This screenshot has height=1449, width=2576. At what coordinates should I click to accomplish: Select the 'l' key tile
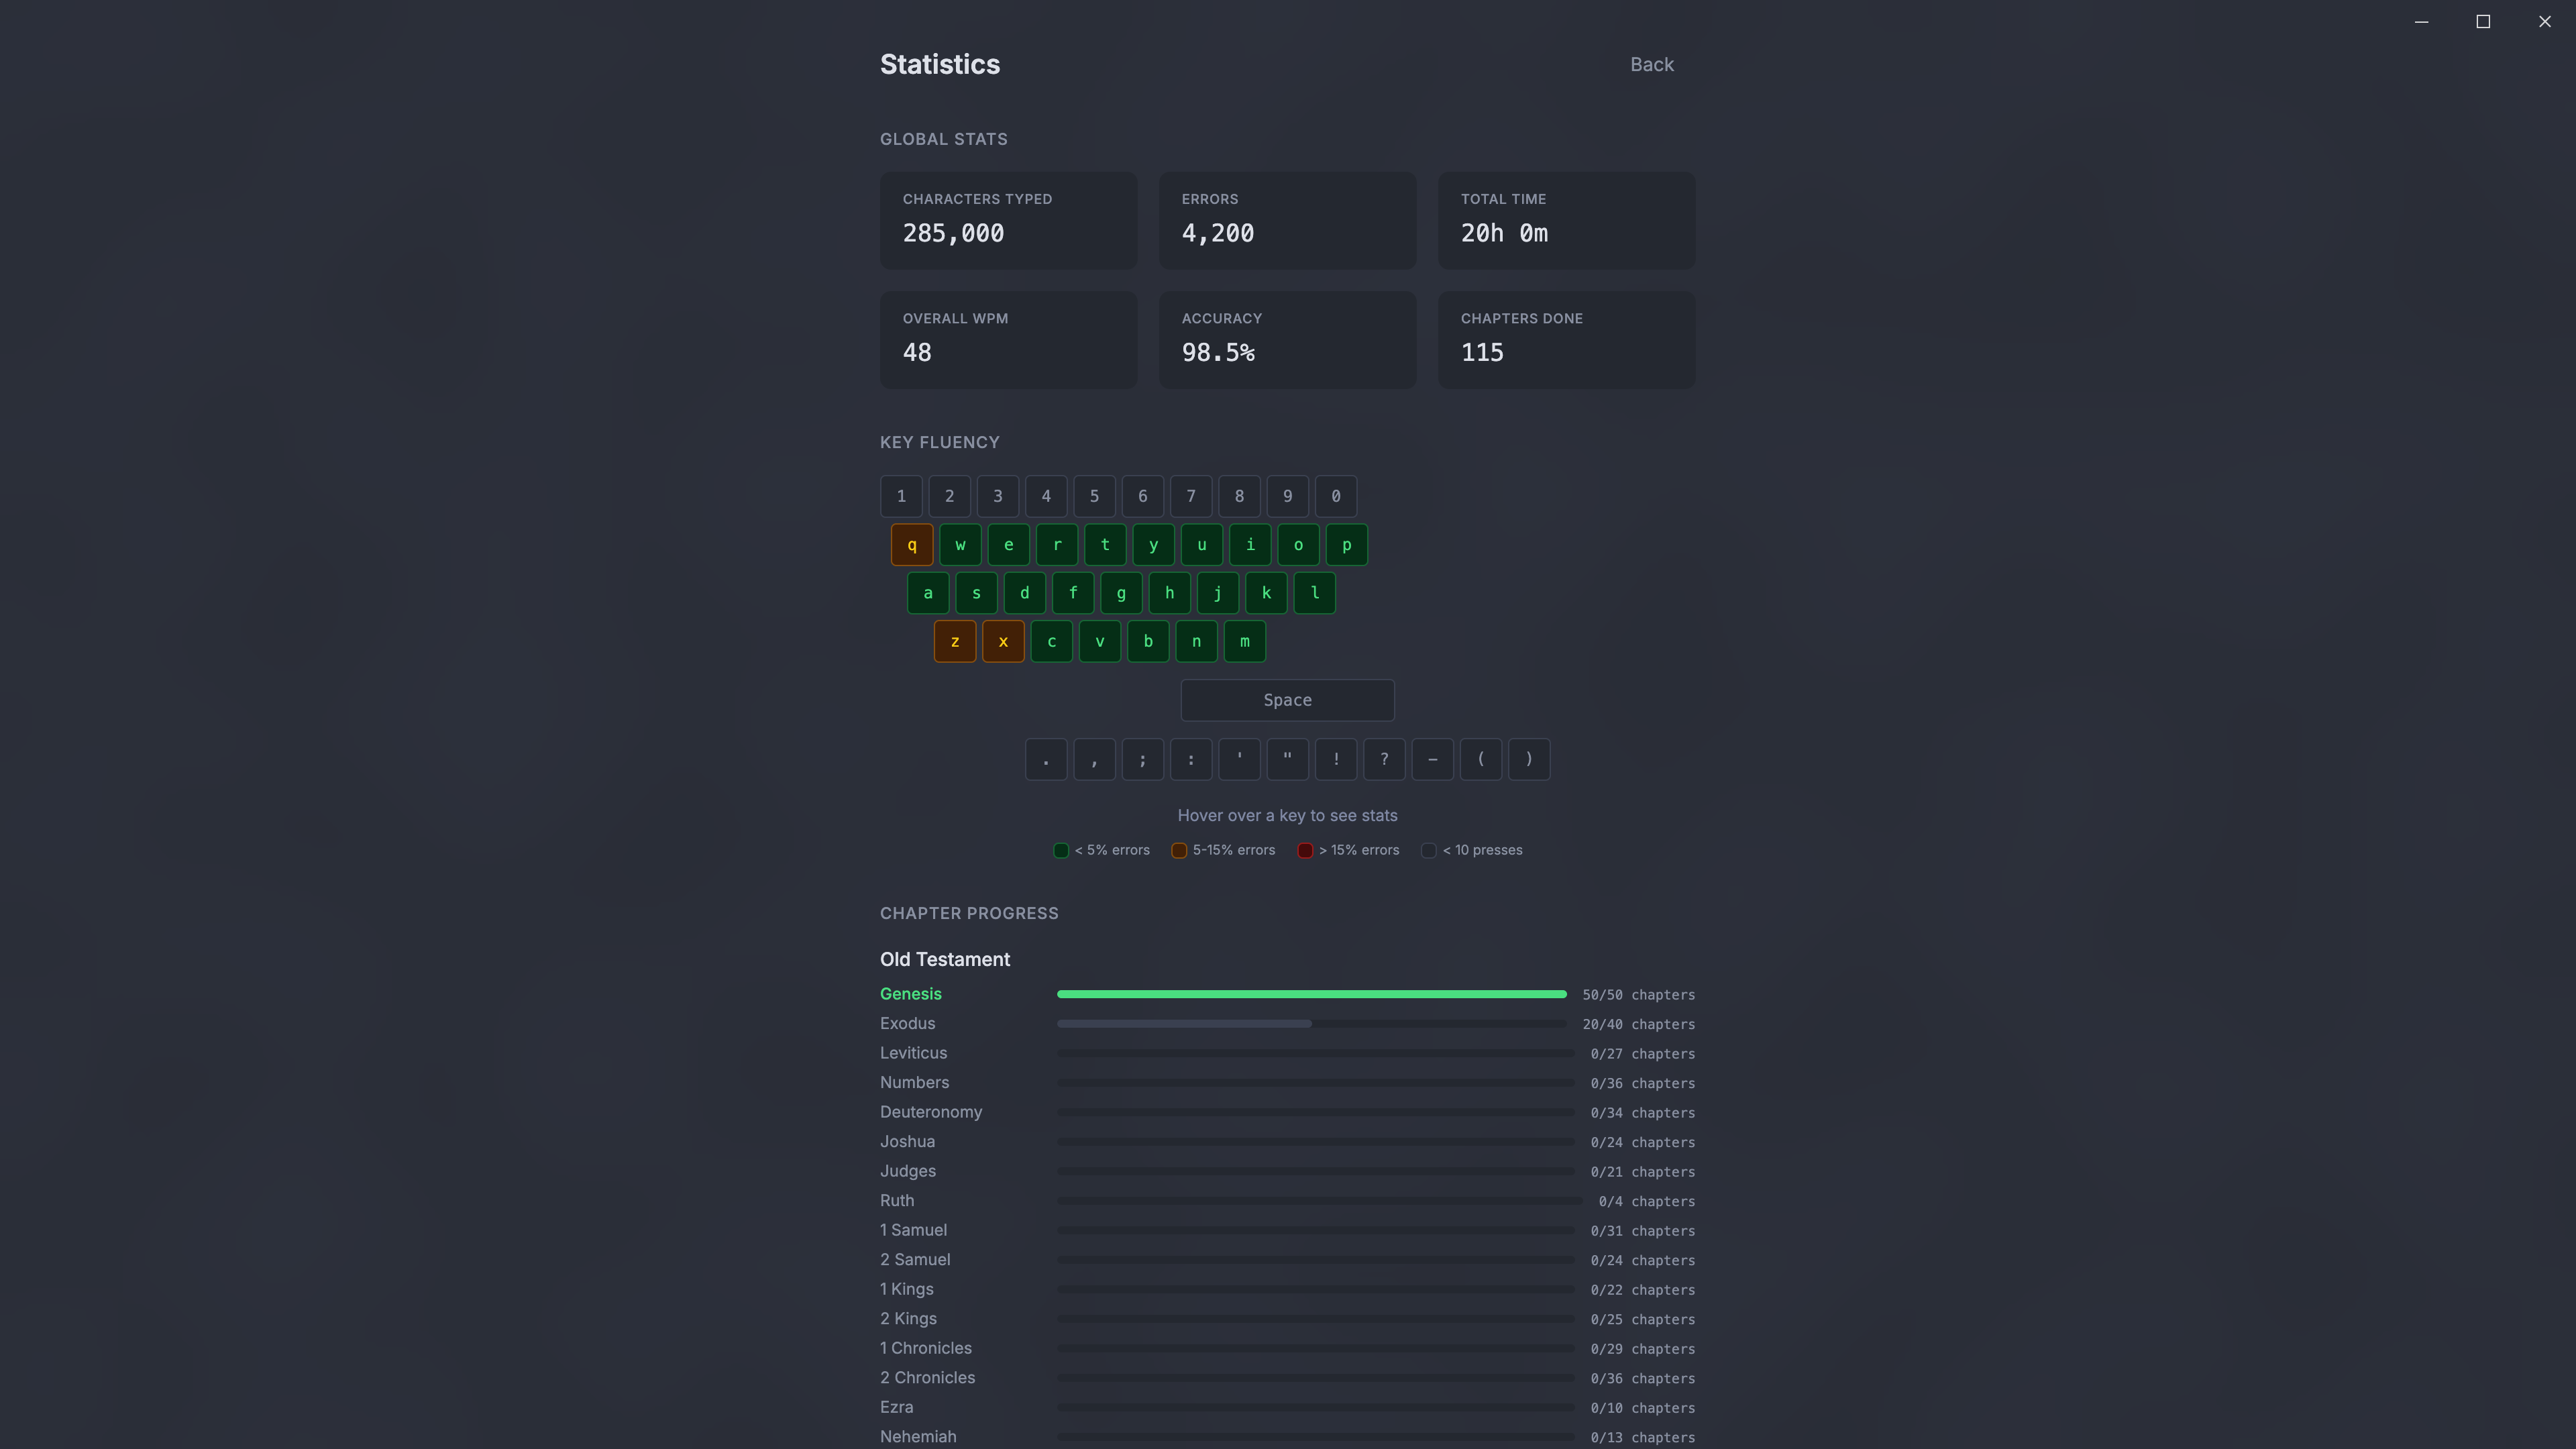[x=1314, y=593]
